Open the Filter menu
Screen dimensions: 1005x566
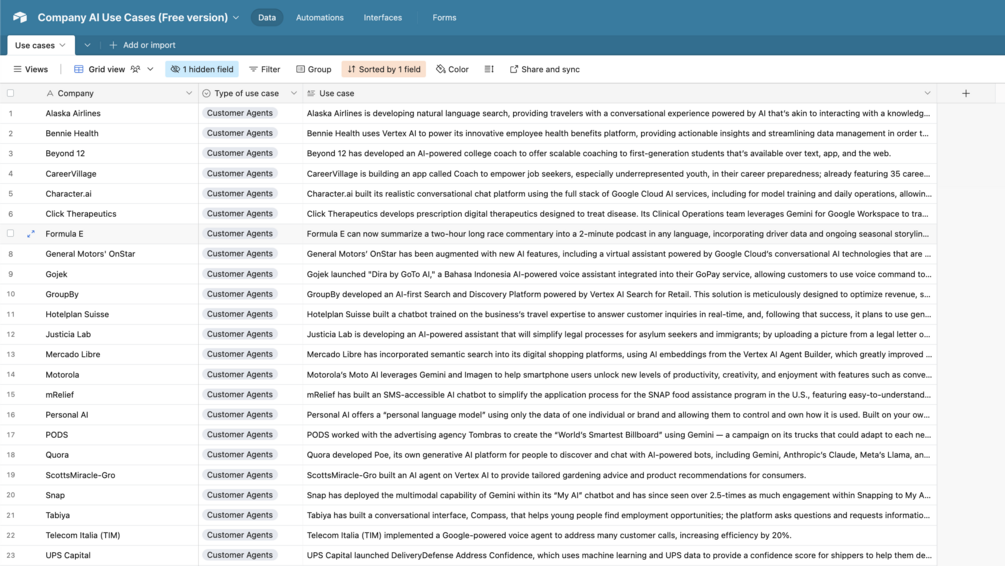265,69
